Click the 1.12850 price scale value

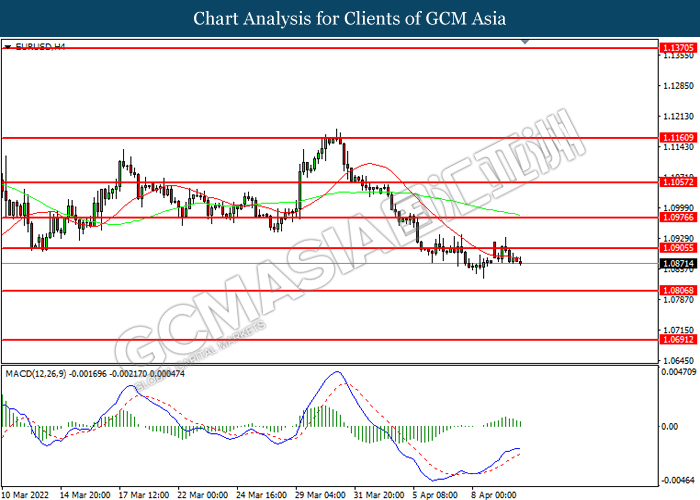pos(679,86)
